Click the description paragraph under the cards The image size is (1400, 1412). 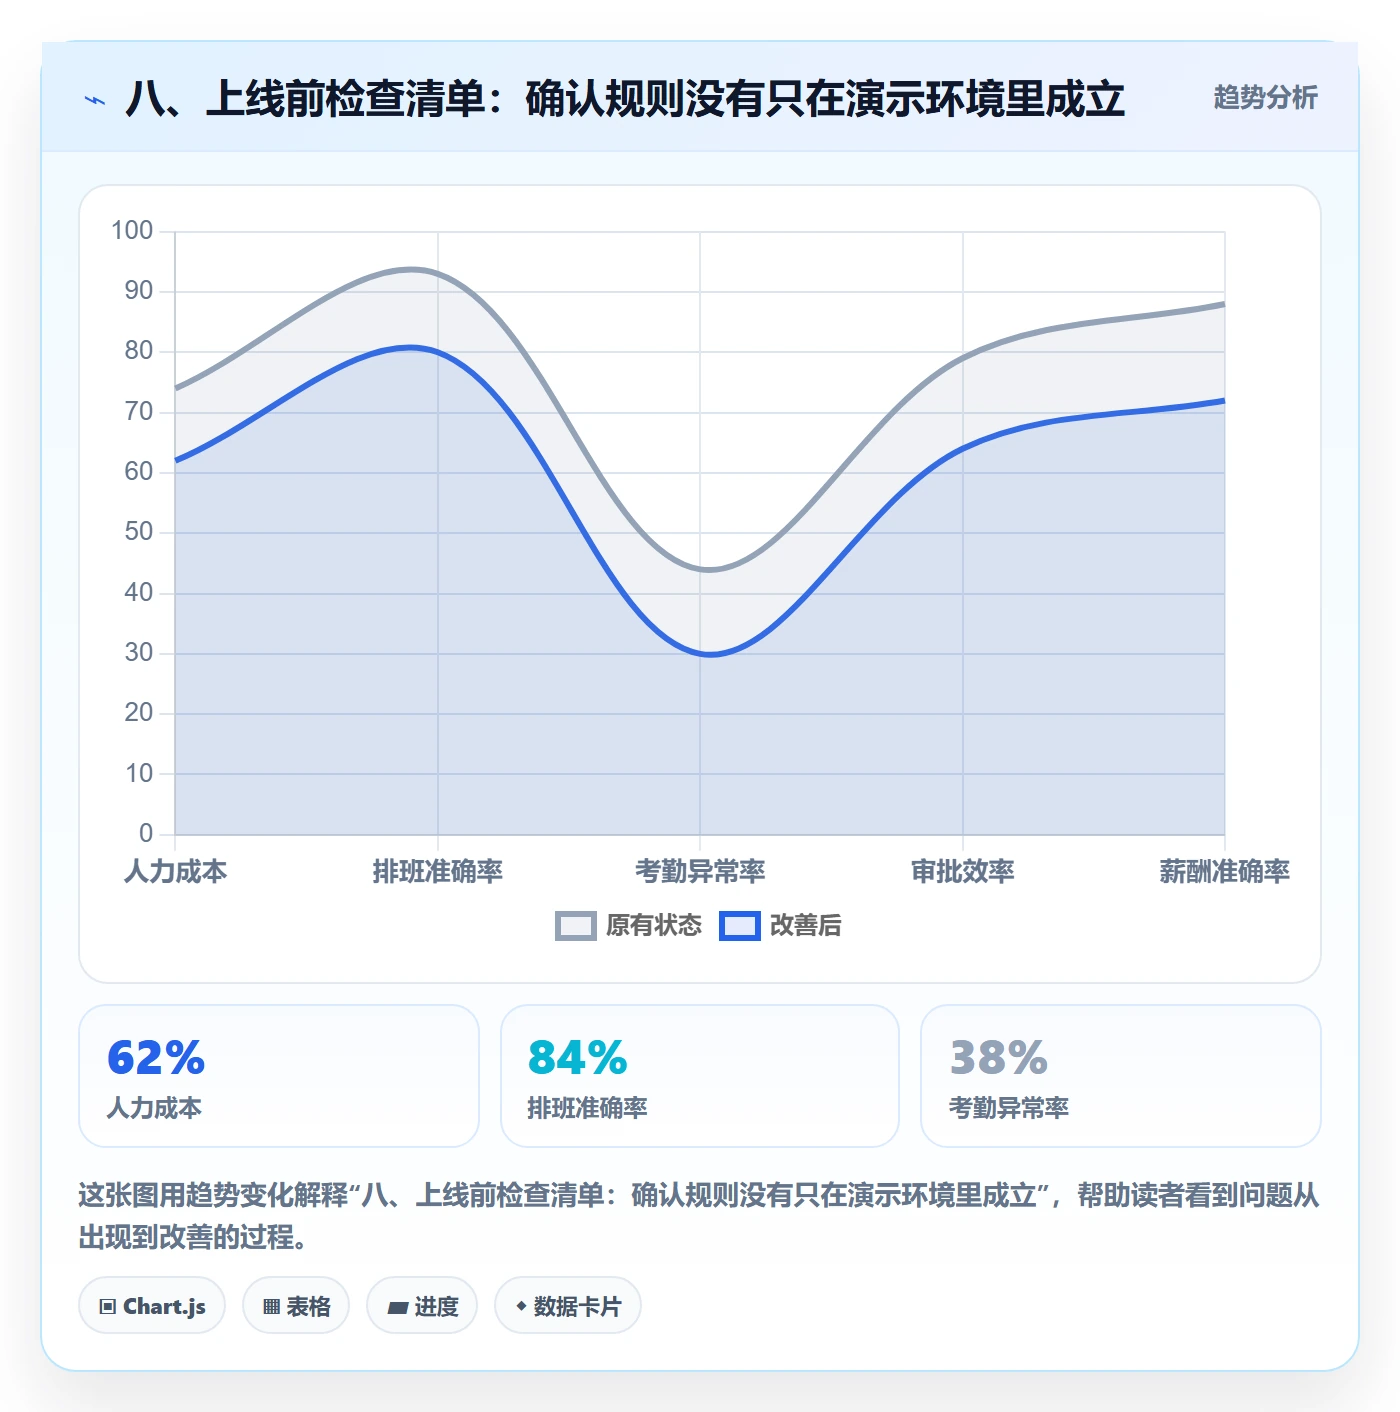coord(700,1216)
